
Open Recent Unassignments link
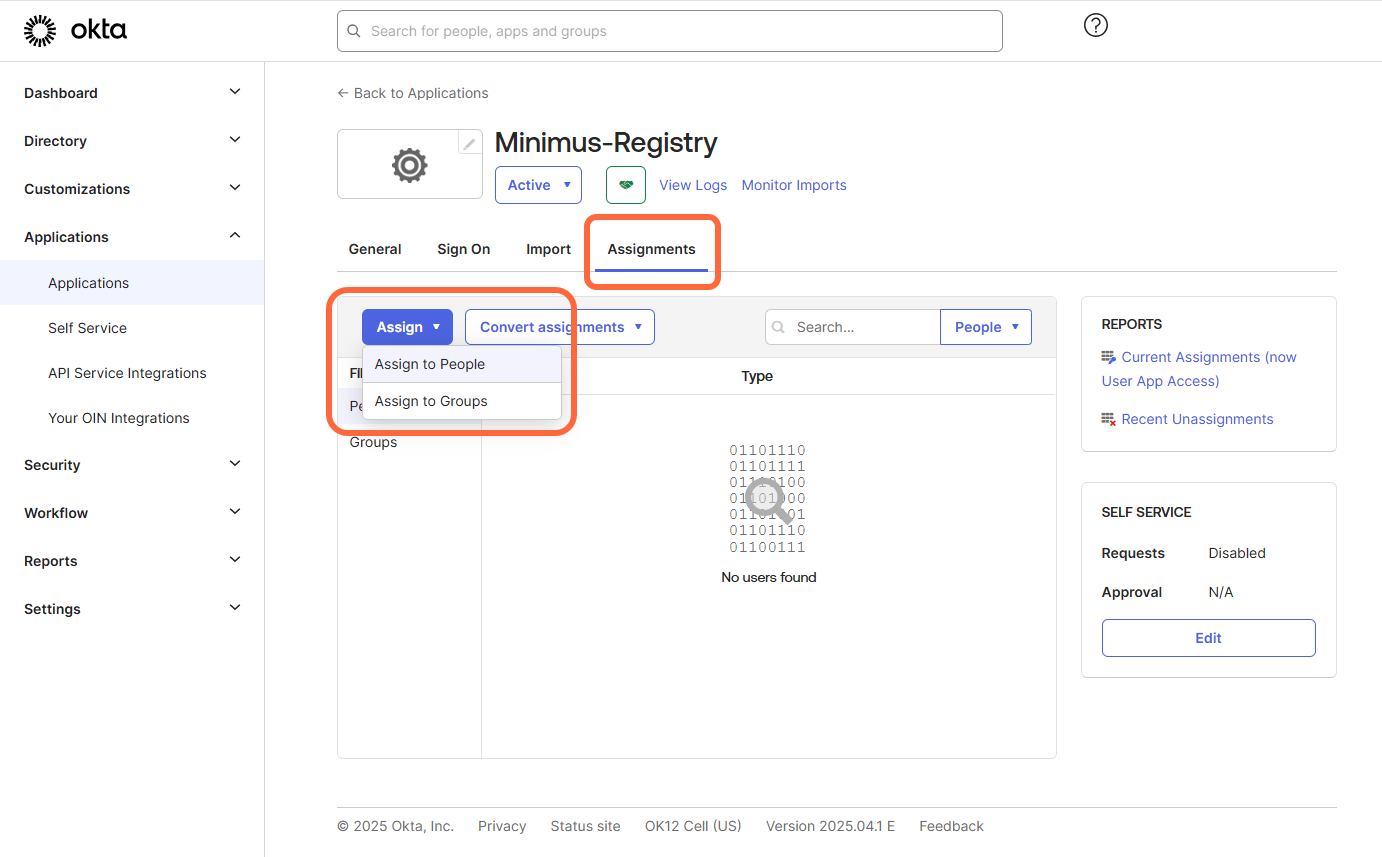pos(1197,419)
